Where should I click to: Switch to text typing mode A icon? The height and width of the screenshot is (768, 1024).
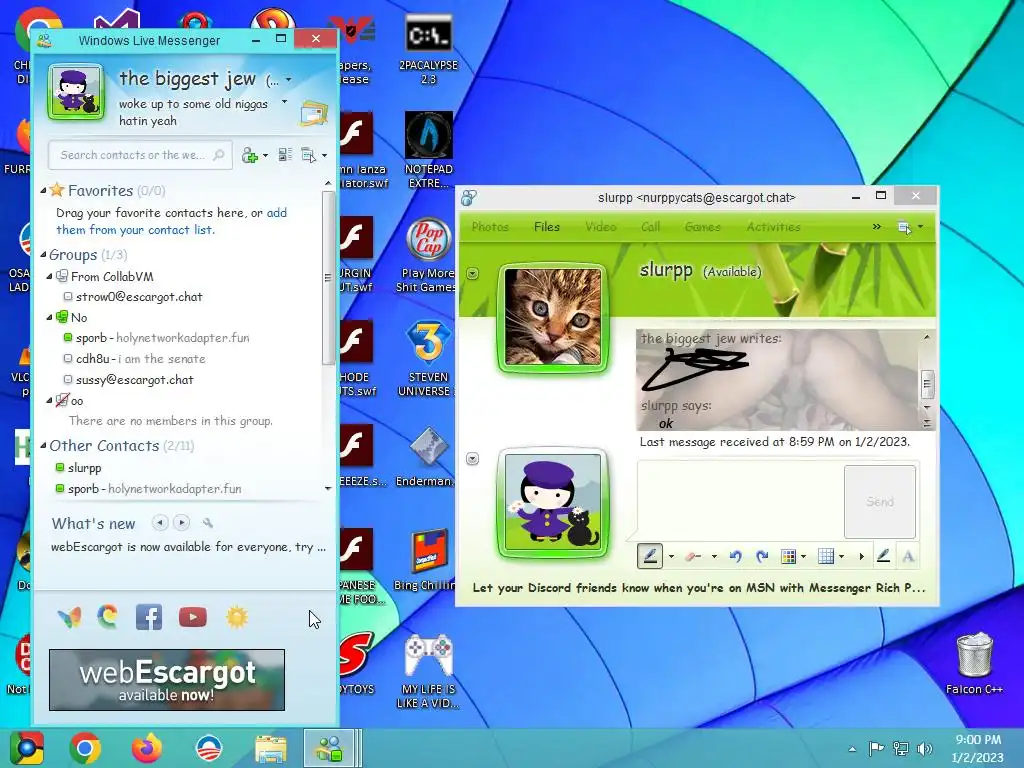[x=908, y=556]
